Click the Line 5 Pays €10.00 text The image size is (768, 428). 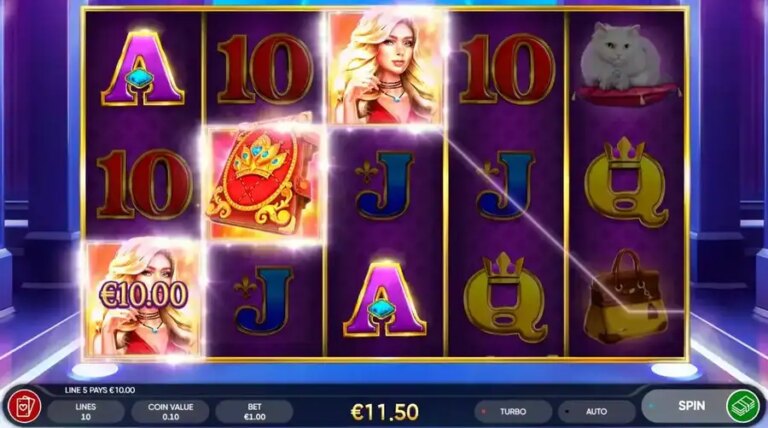(x=100, y=390)
